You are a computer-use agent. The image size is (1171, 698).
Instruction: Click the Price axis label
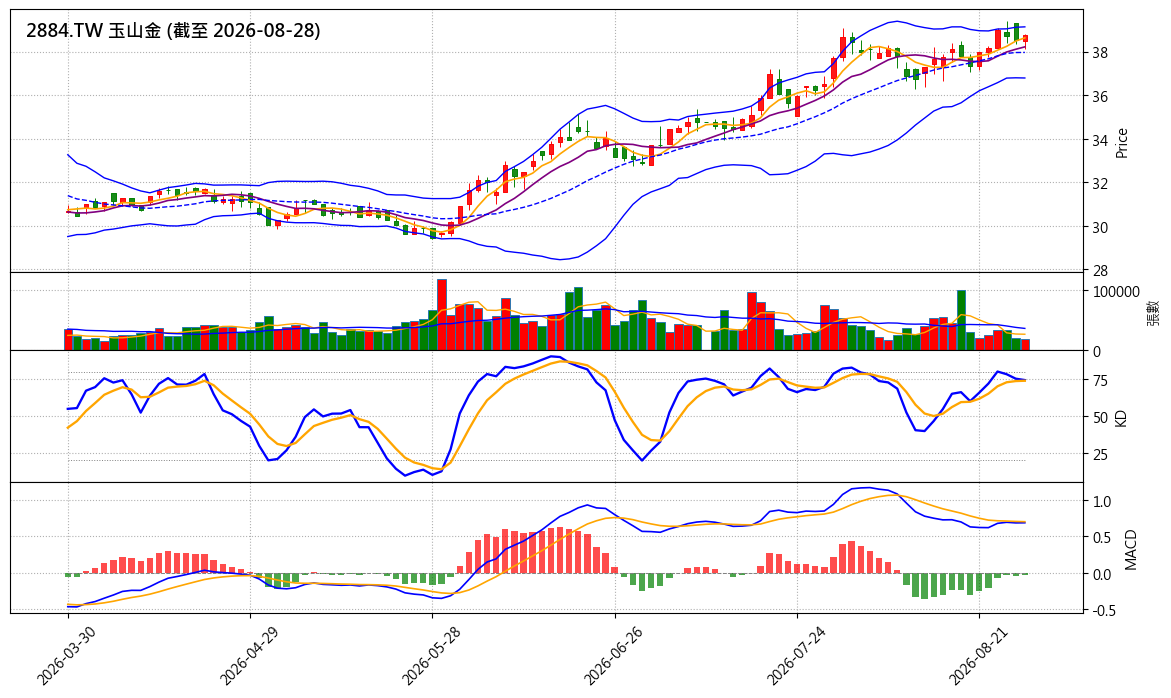point(1121,143)
